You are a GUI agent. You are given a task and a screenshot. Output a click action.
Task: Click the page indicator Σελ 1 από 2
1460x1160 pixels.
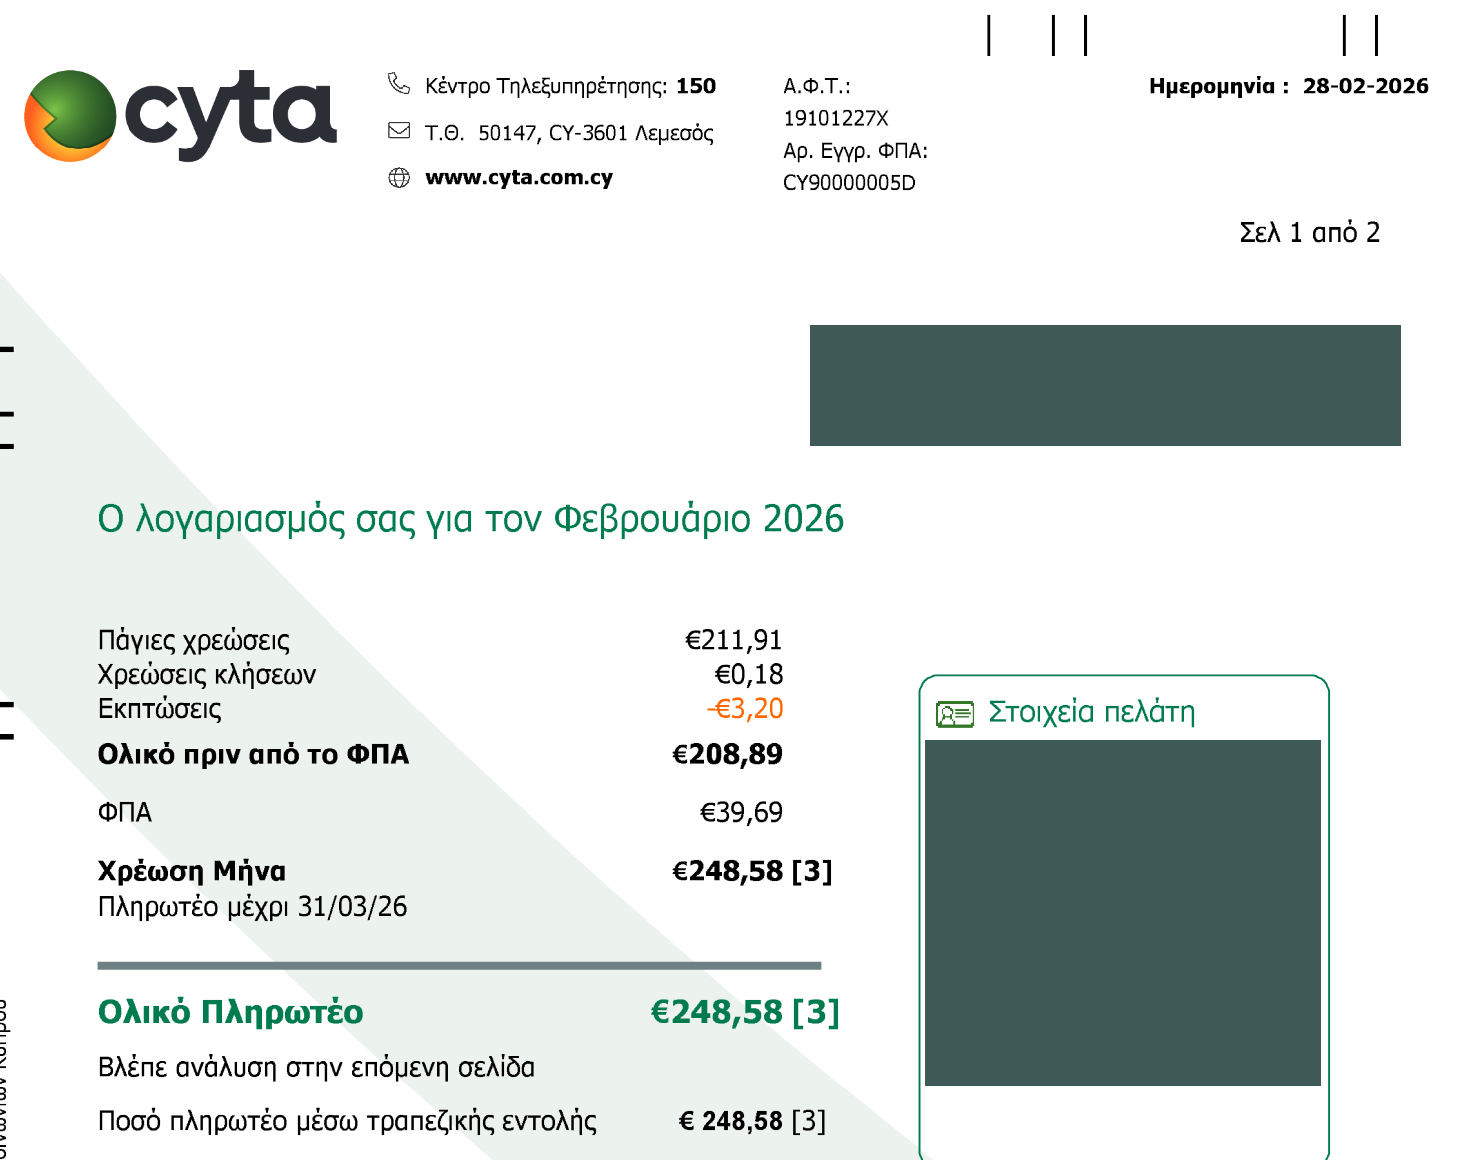1310,232
